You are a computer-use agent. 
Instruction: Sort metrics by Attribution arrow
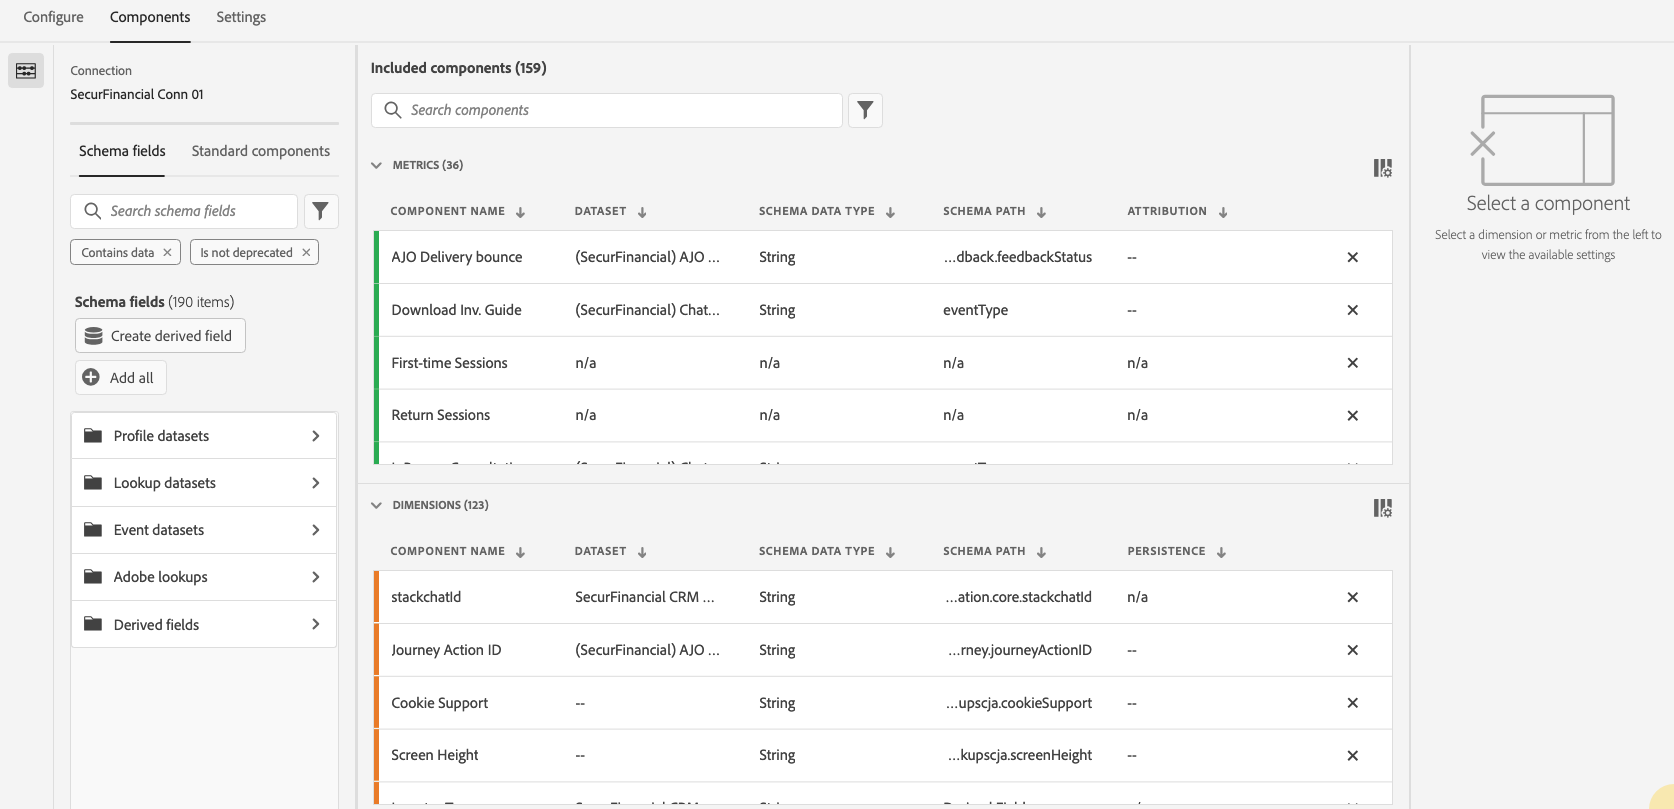1223,212
